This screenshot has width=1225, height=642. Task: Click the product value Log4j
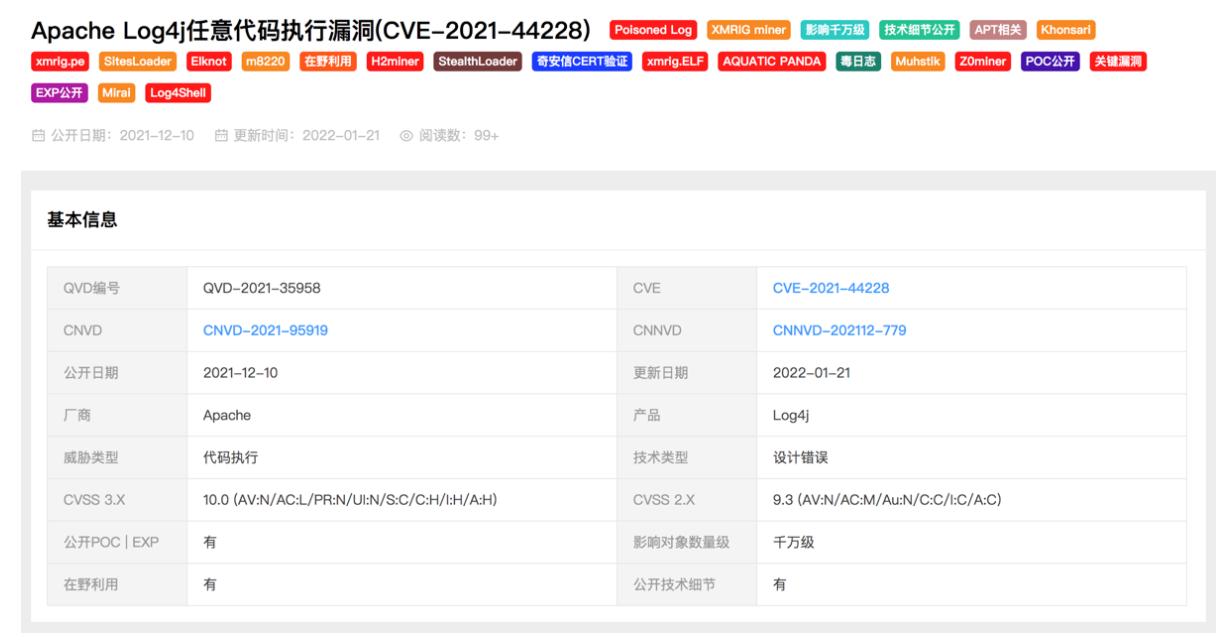coord(791,415)
